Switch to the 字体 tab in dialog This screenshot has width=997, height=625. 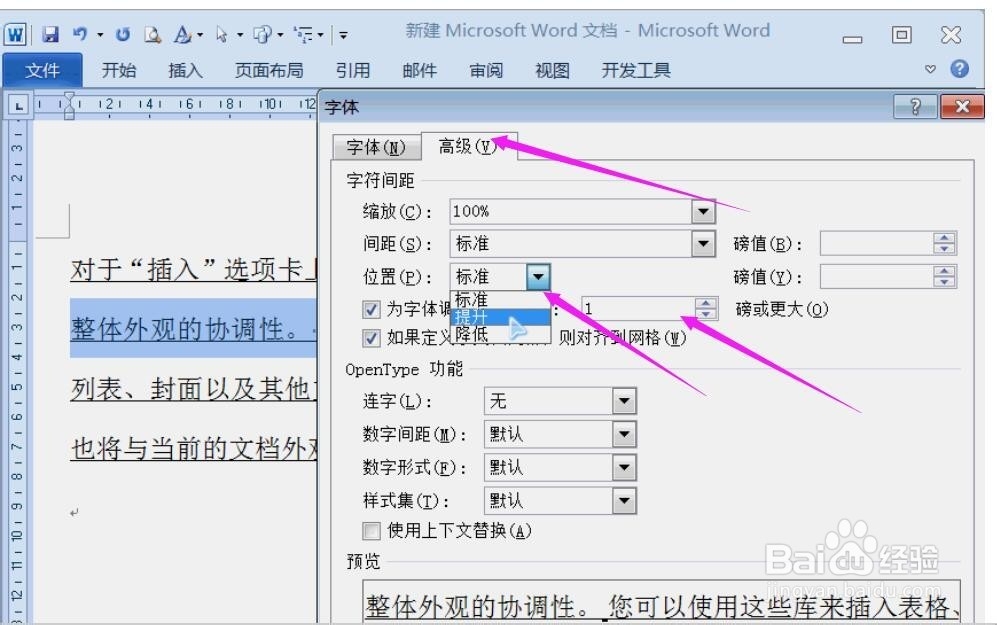375,147
